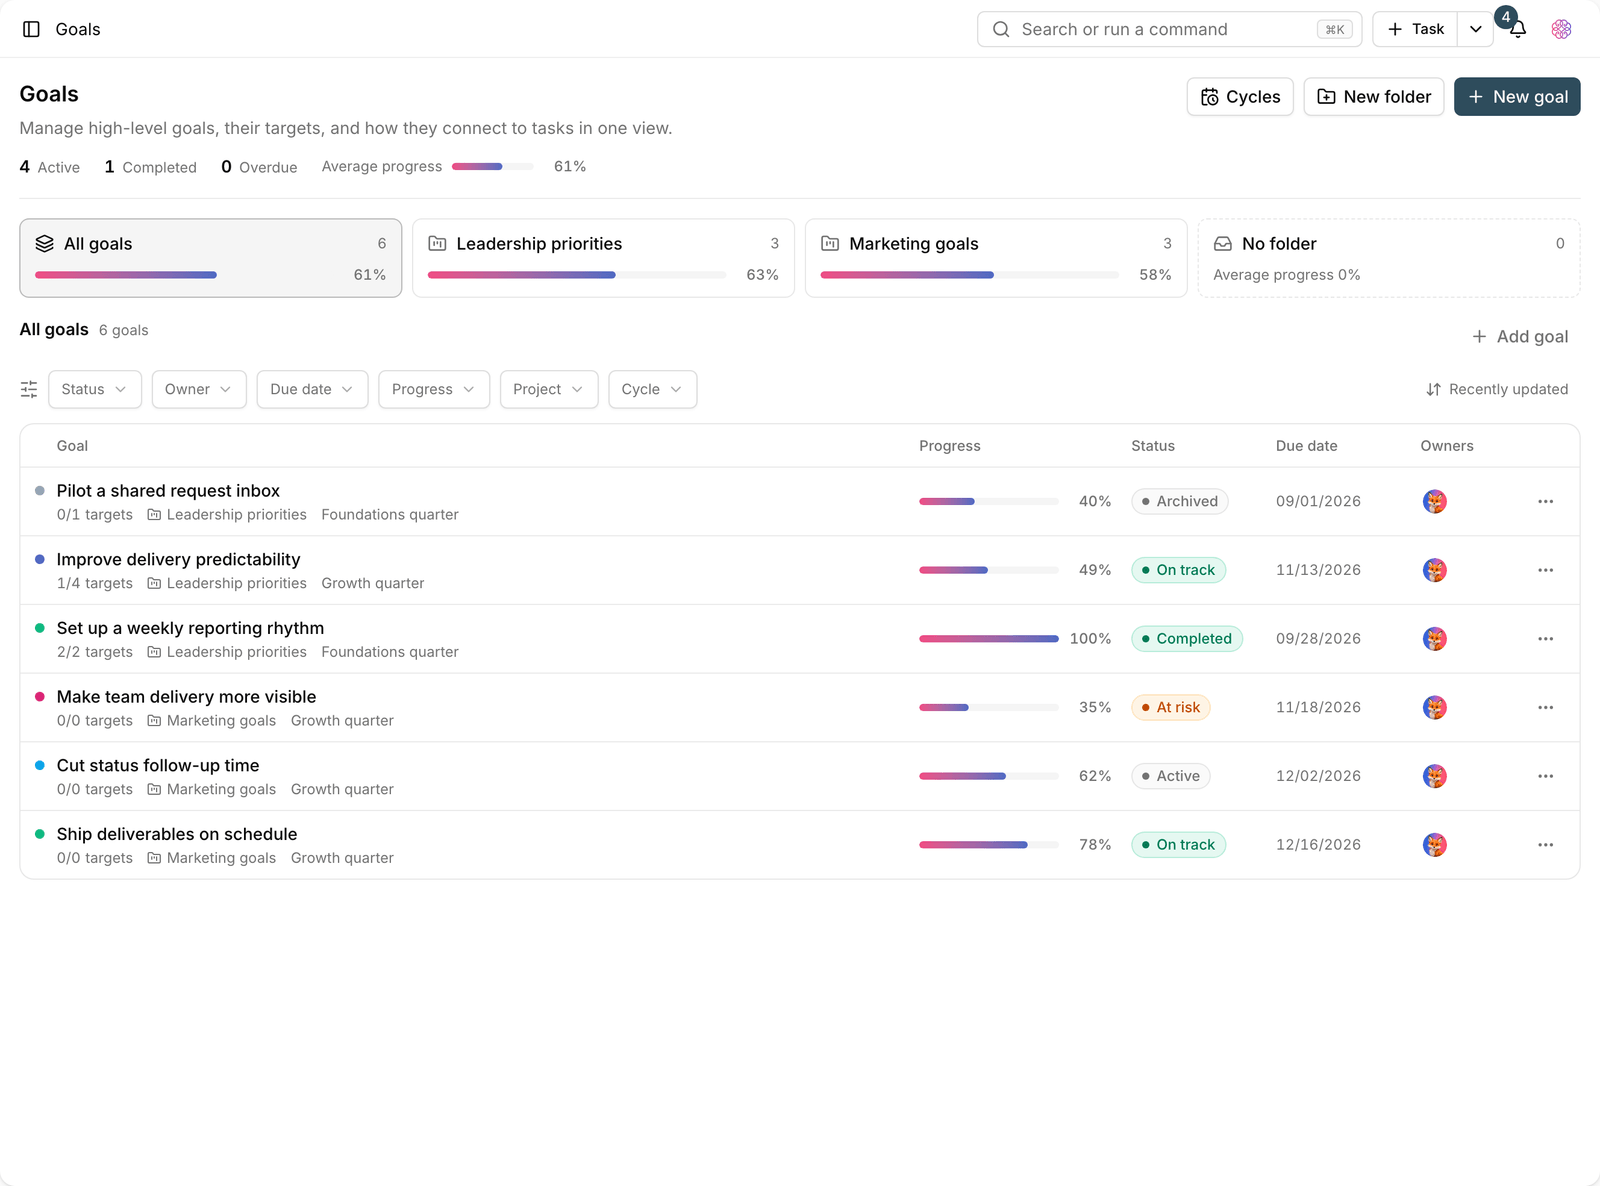This screenshot has height=1186, width=1600.
Task: Open the Task button dropdown arrow
Action: (1476, 29)
